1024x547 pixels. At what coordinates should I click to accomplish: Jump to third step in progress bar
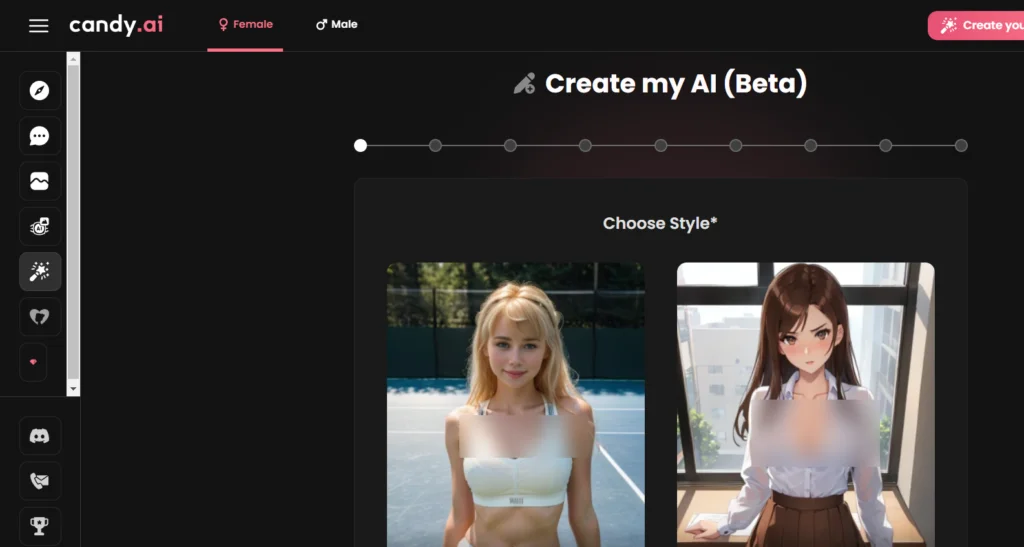pos(511,146)
